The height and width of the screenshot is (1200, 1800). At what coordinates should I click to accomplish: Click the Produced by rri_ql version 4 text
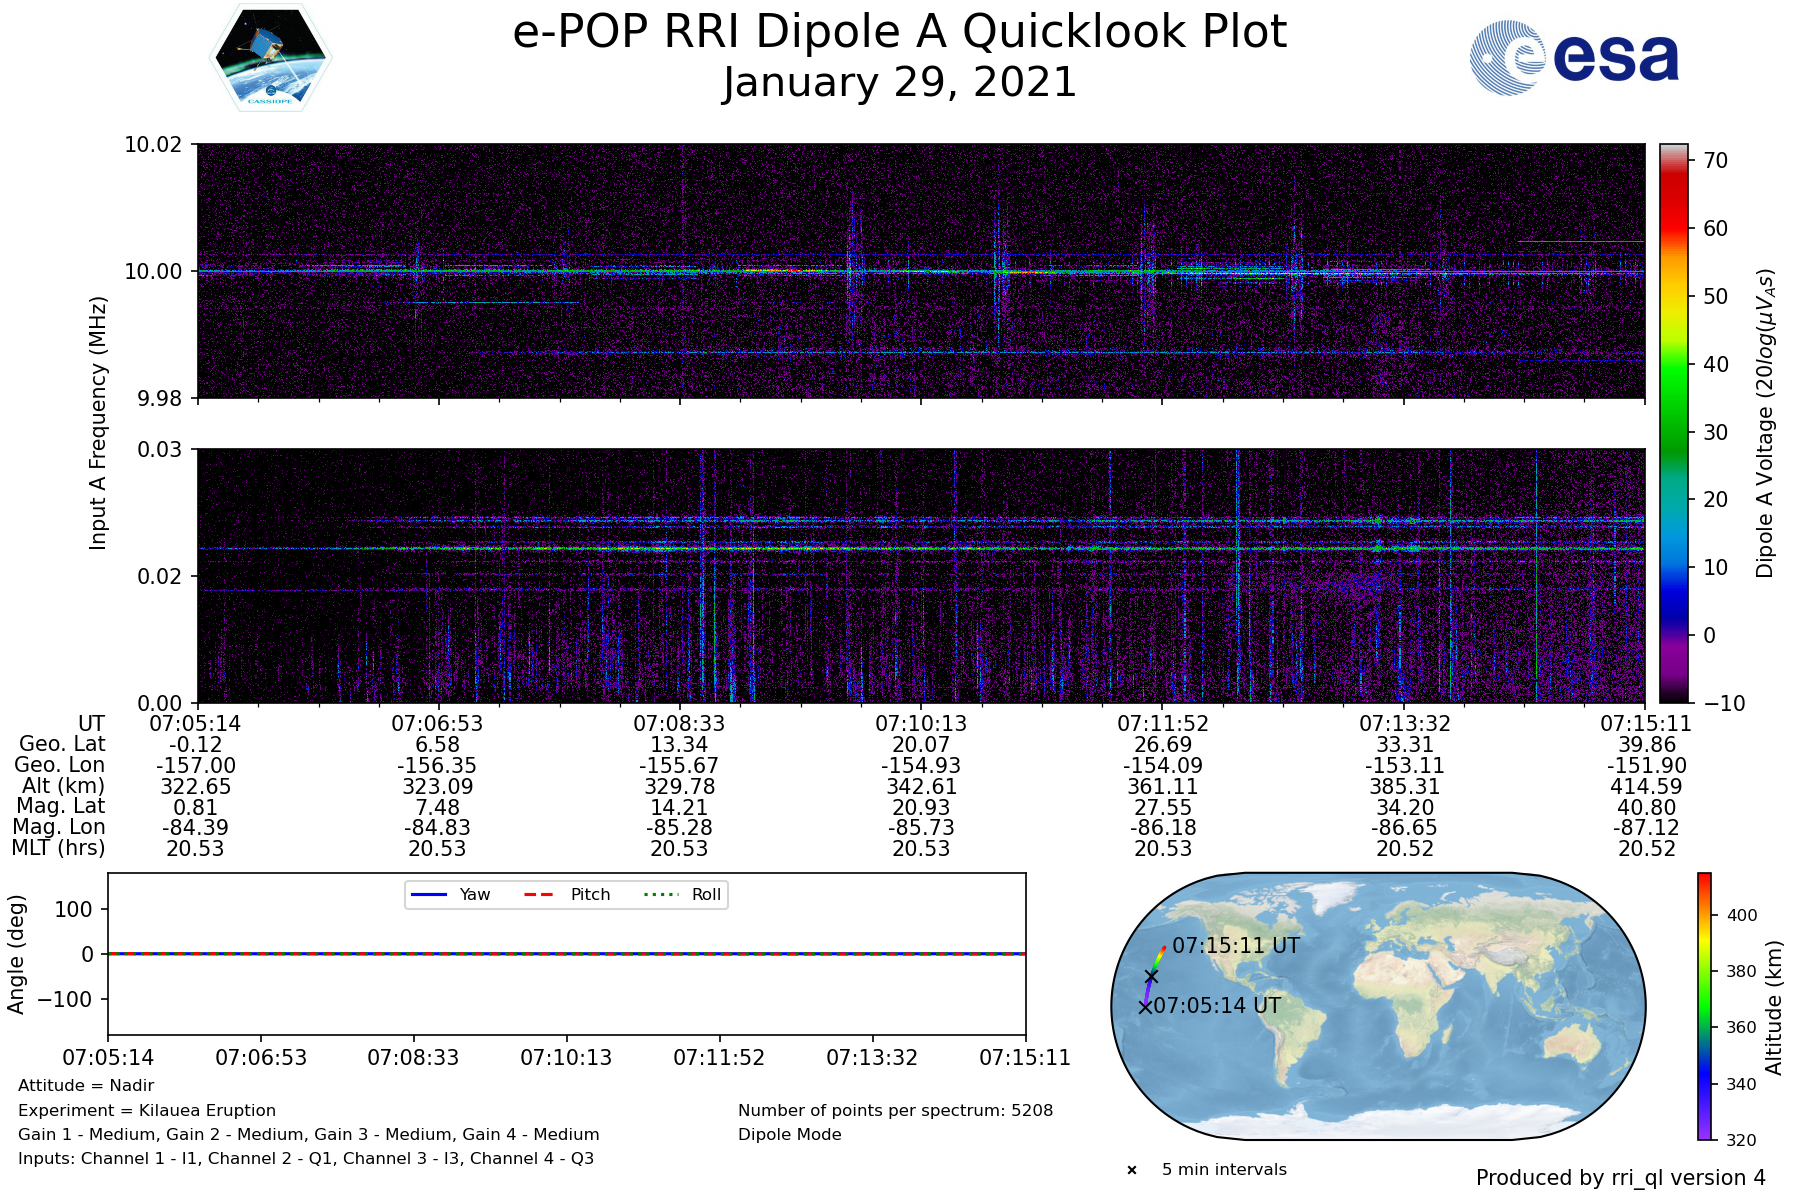1620,1178
